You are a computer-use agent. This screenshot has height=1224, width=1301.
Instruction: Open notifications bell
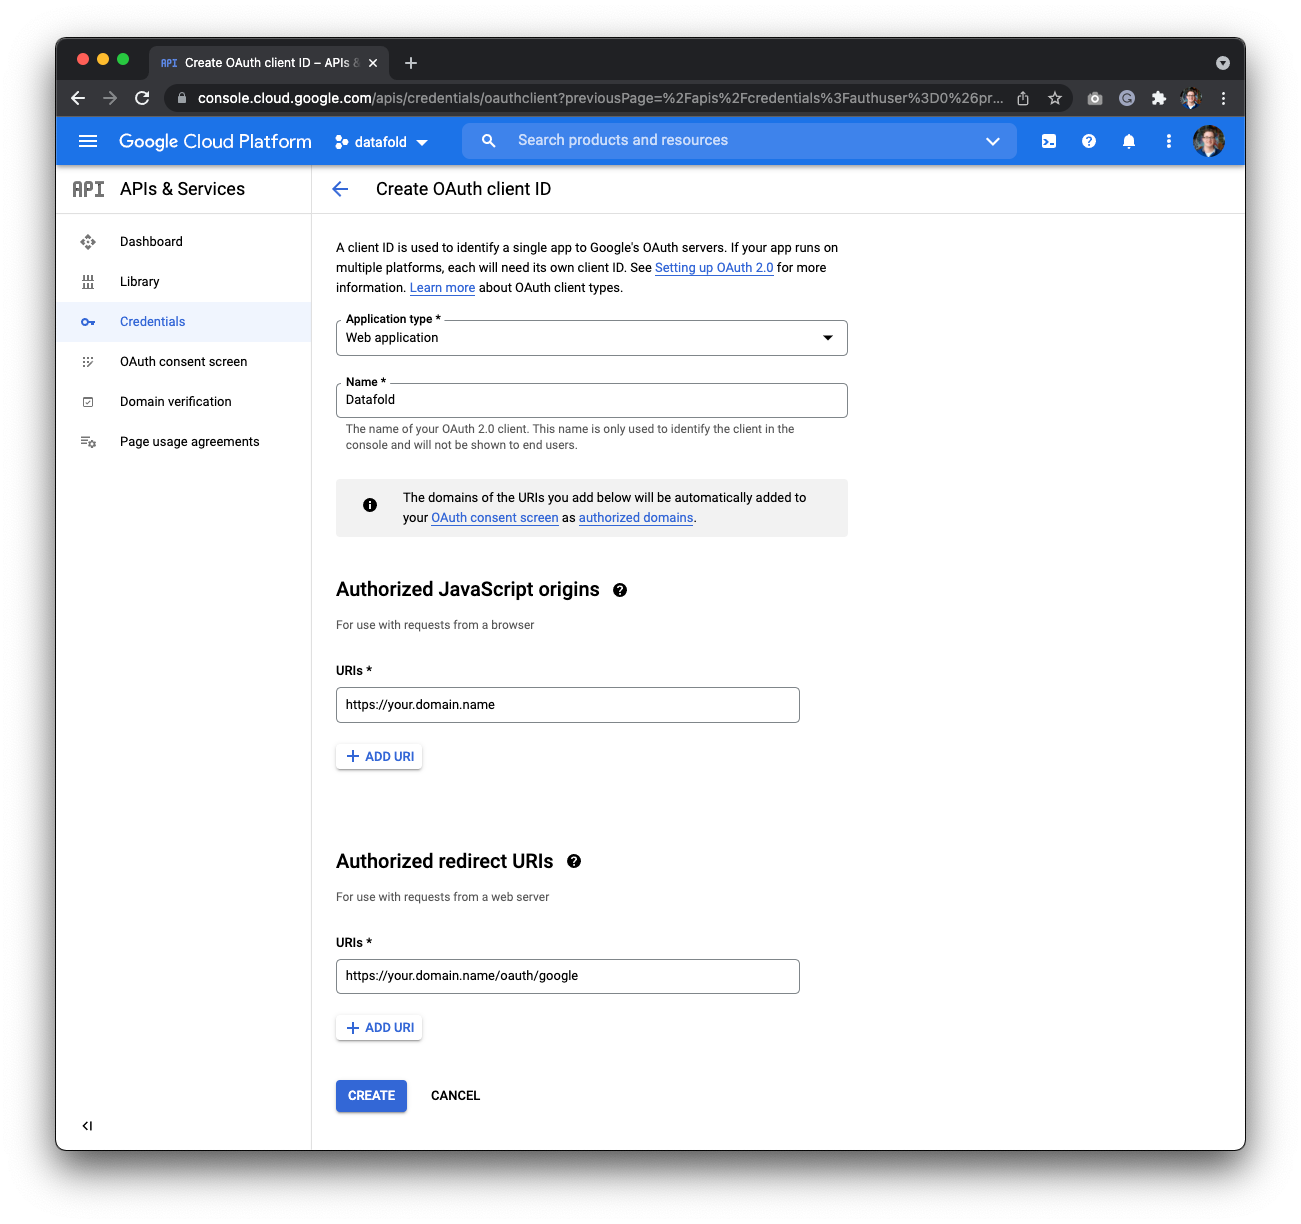pos(1129,141)
